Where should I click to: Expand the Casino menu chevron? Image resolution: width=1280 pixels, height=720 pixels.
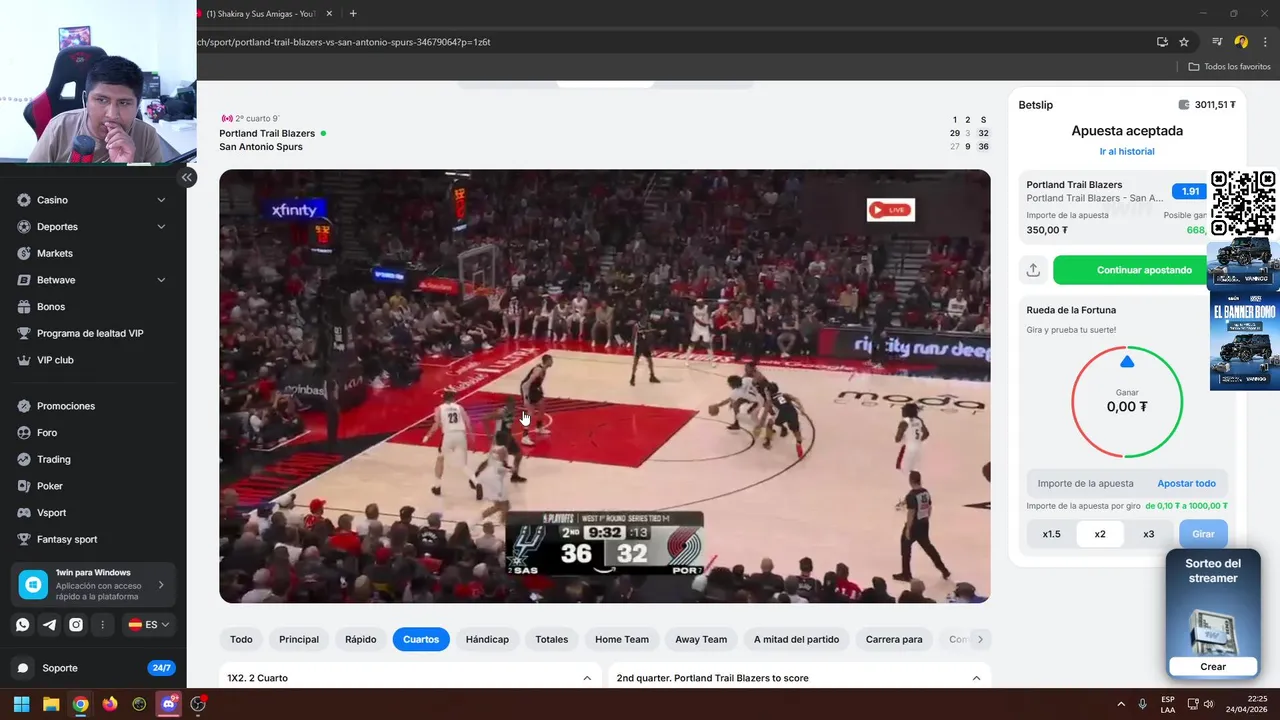tap(161, 200)
